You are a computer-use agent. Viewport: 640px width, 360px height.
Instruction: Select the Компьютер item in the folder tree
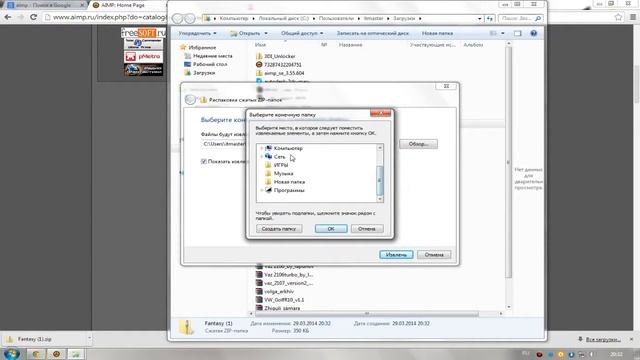[288, 148]
